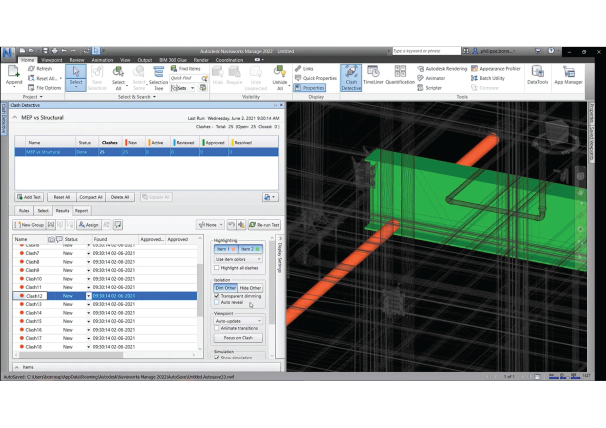
Task: Open the Clash Detective tool
Action: coord(351,78)
